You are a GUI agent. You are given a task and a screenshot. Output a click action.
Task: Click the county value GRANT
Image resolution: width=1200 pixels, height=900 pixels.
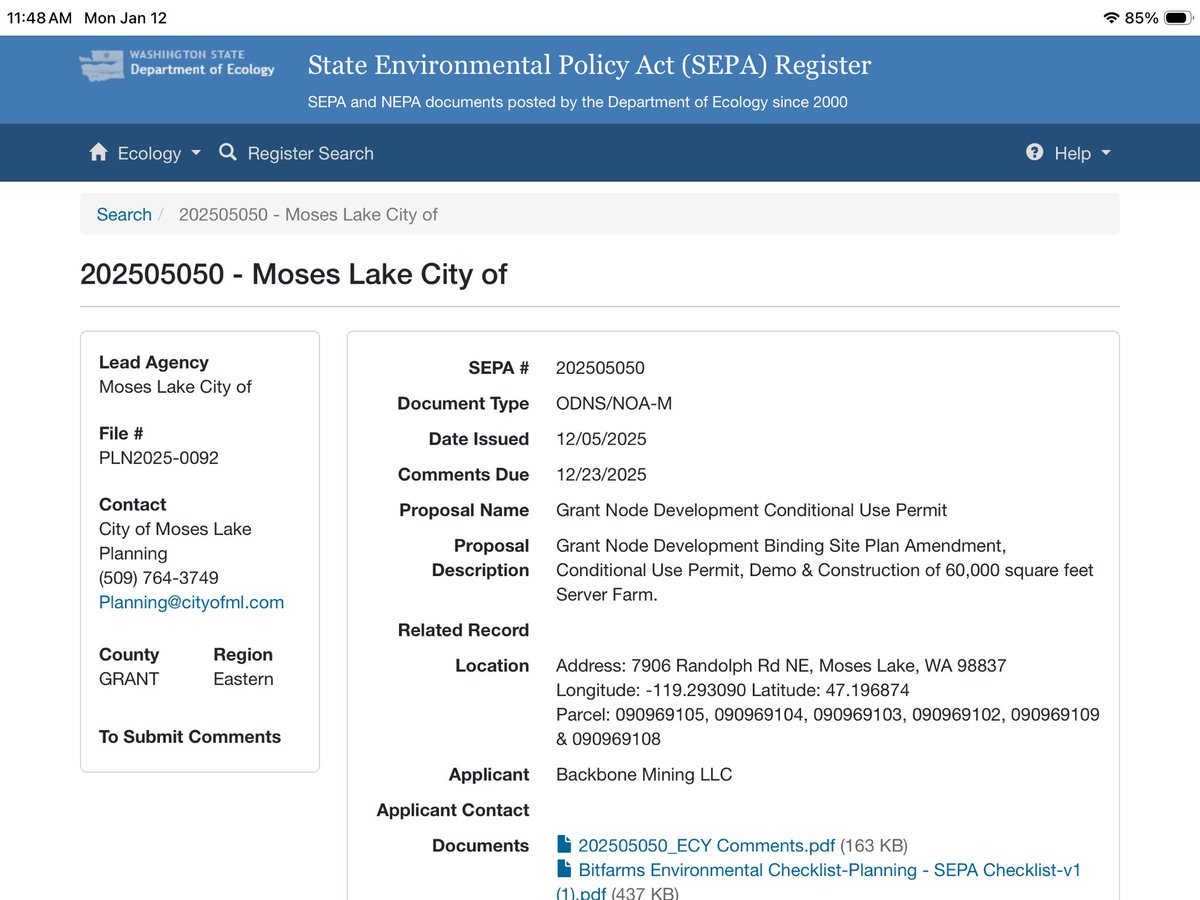tap(129, 679)
